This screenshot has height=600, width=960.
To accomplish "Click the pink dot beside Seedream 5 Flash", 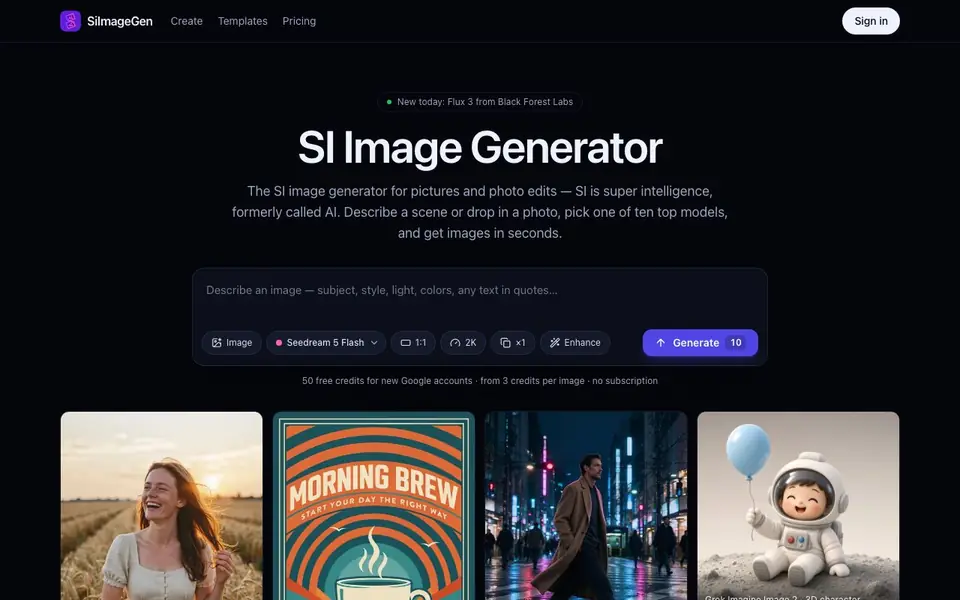I will point(279,343).
